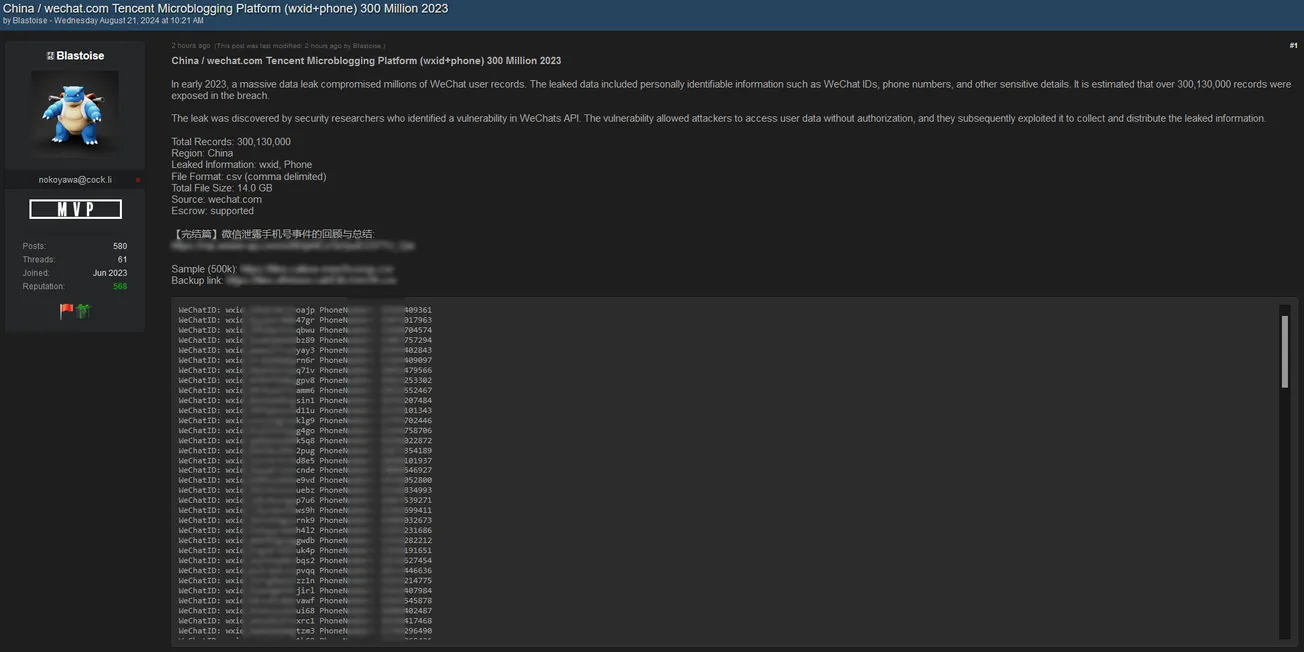The width and height of the screenshot is (1304, 652).
Task: Click the code box scrollbar thumb
Action: click(x=1285, y=352)
